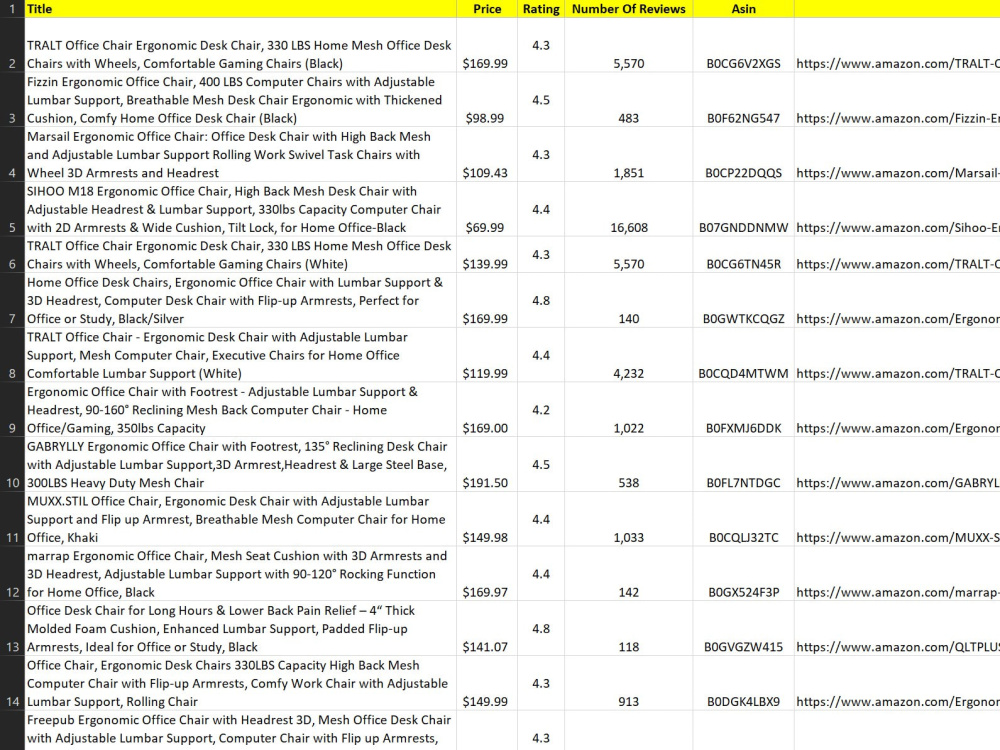Select the Number Of Reviews header cell

click(x=628, y=9)
